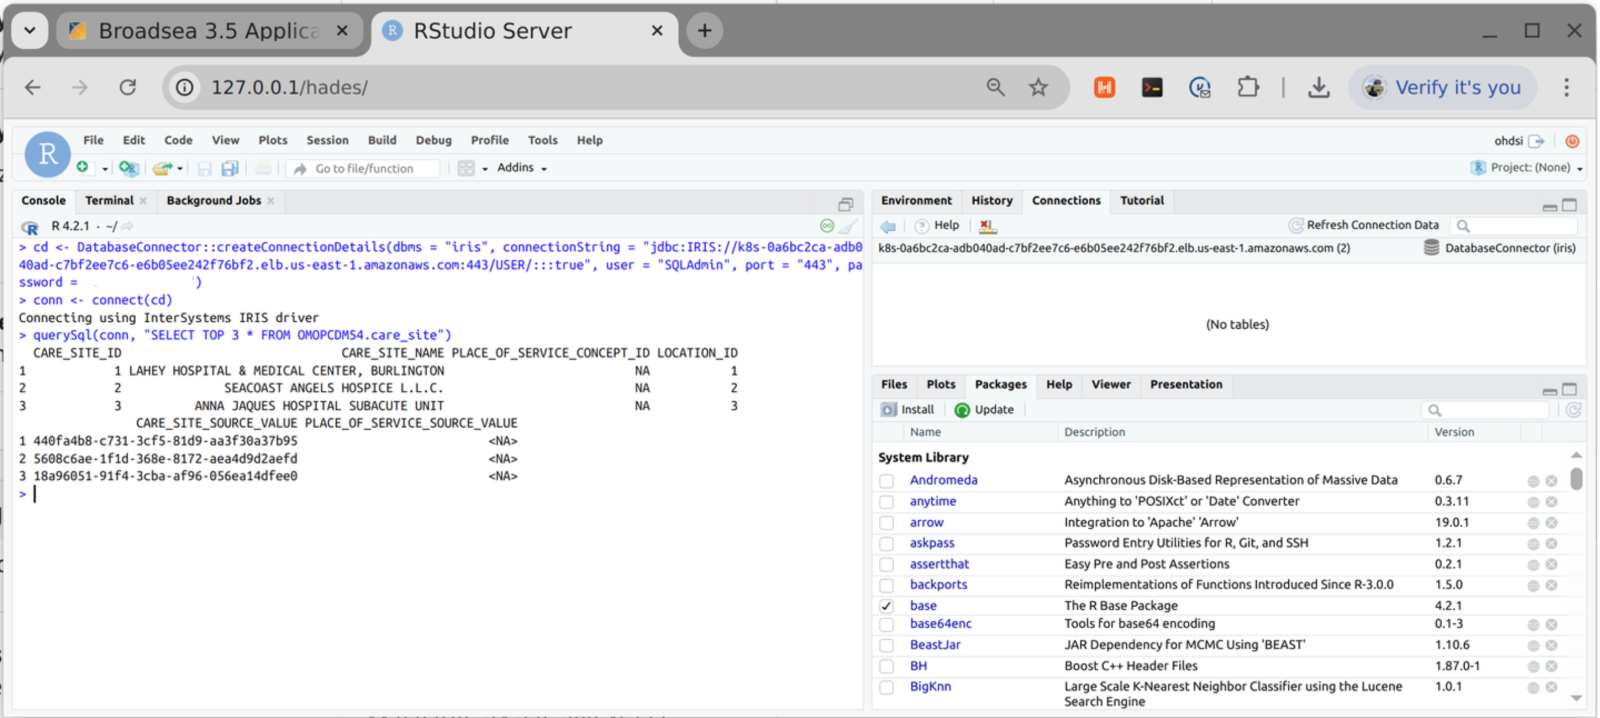
Task: Click the back arrow in the Connections pane
Action: [x=888, y=226]
